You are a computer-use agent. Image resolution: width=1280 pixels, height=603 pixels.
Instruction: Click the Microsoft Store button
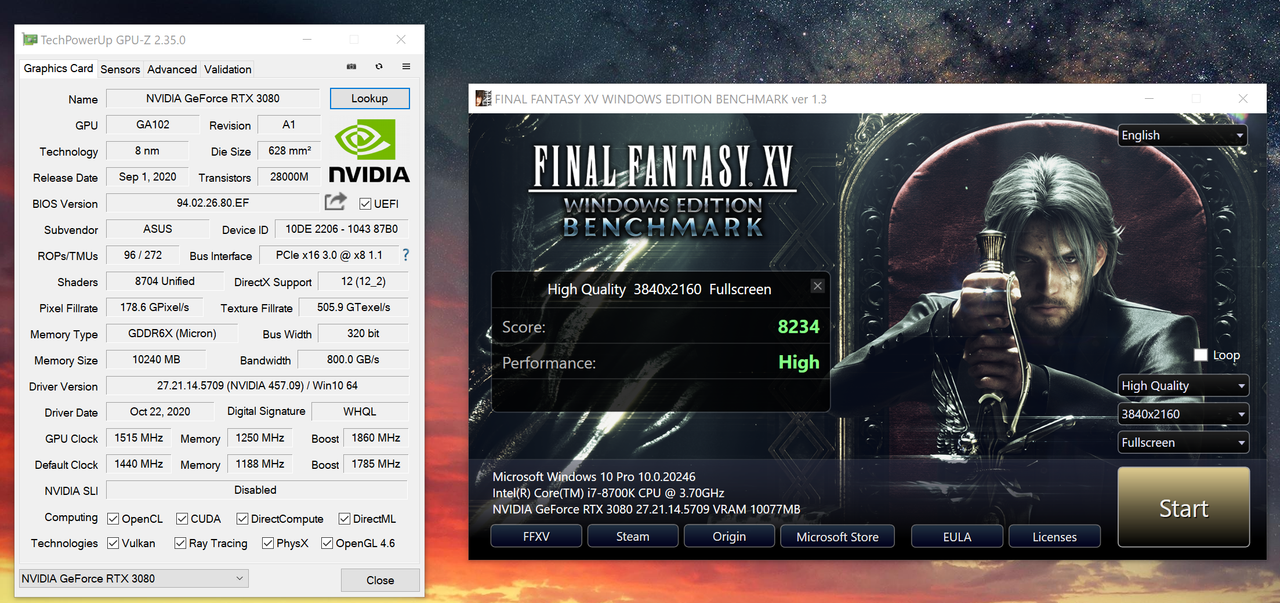837,536
